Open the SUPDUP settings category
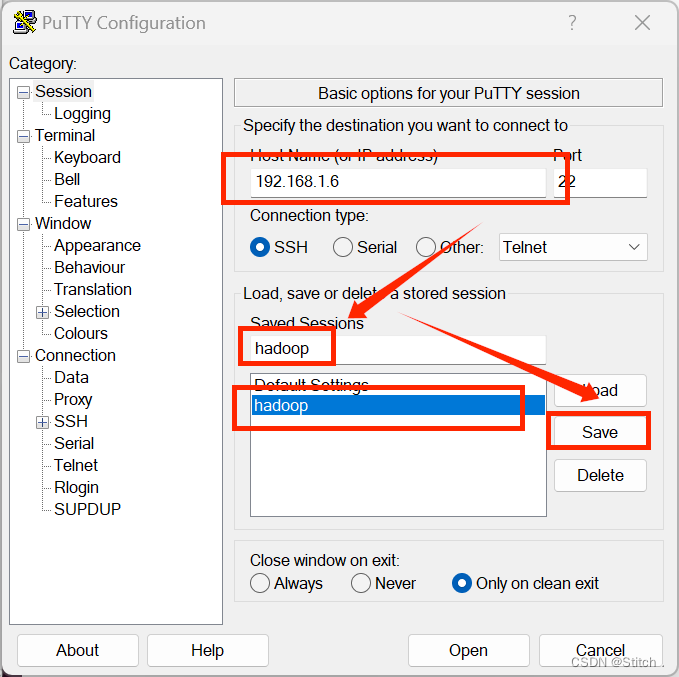The height and width of the screenshot is (677, 679). (87, 509)
